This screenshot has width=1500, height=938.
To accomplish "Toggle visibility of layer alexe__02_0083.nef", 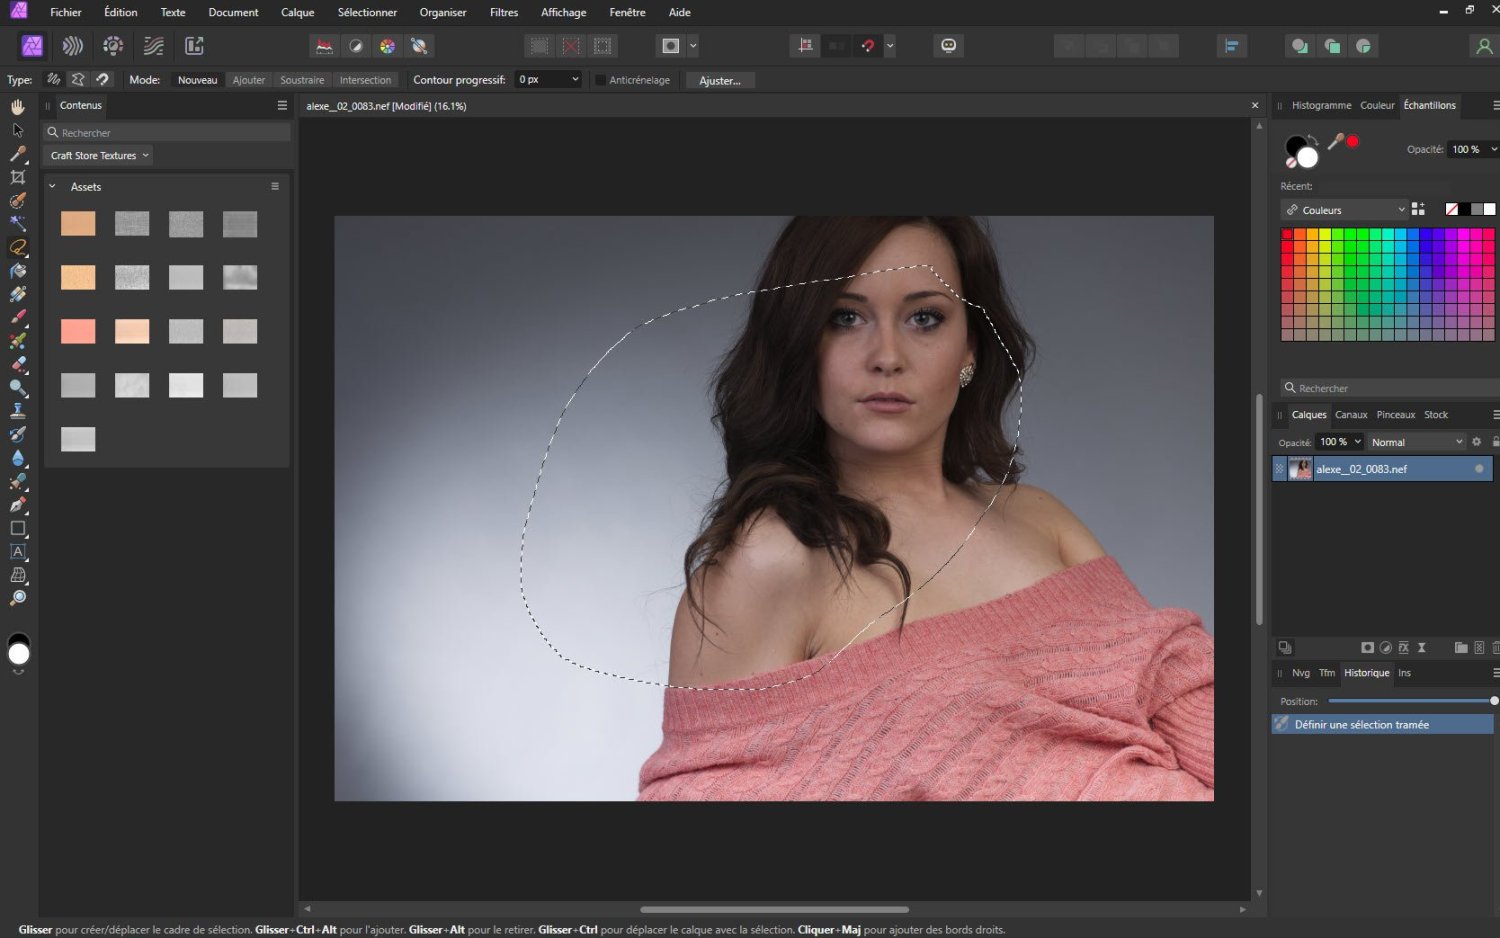I will 1479,468.
